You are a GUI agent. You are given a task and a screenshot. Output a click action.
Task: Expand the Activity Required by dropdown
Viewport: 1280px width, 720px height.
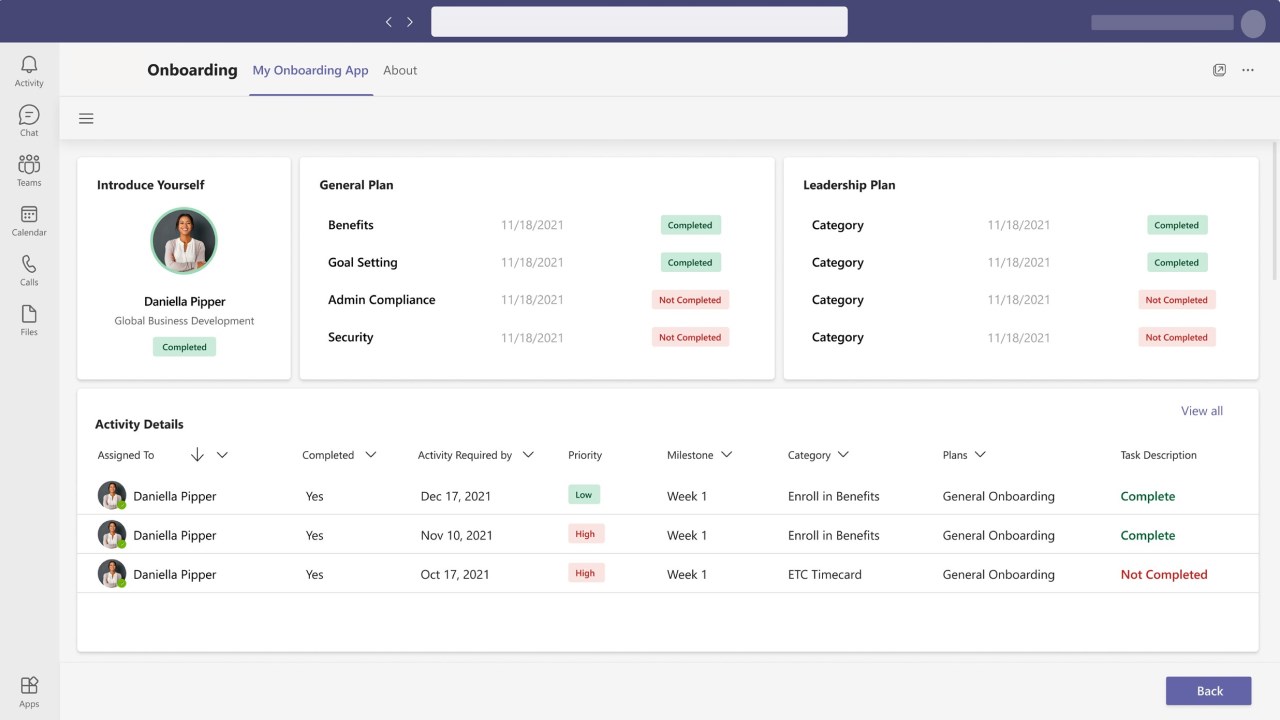point(528,455)
